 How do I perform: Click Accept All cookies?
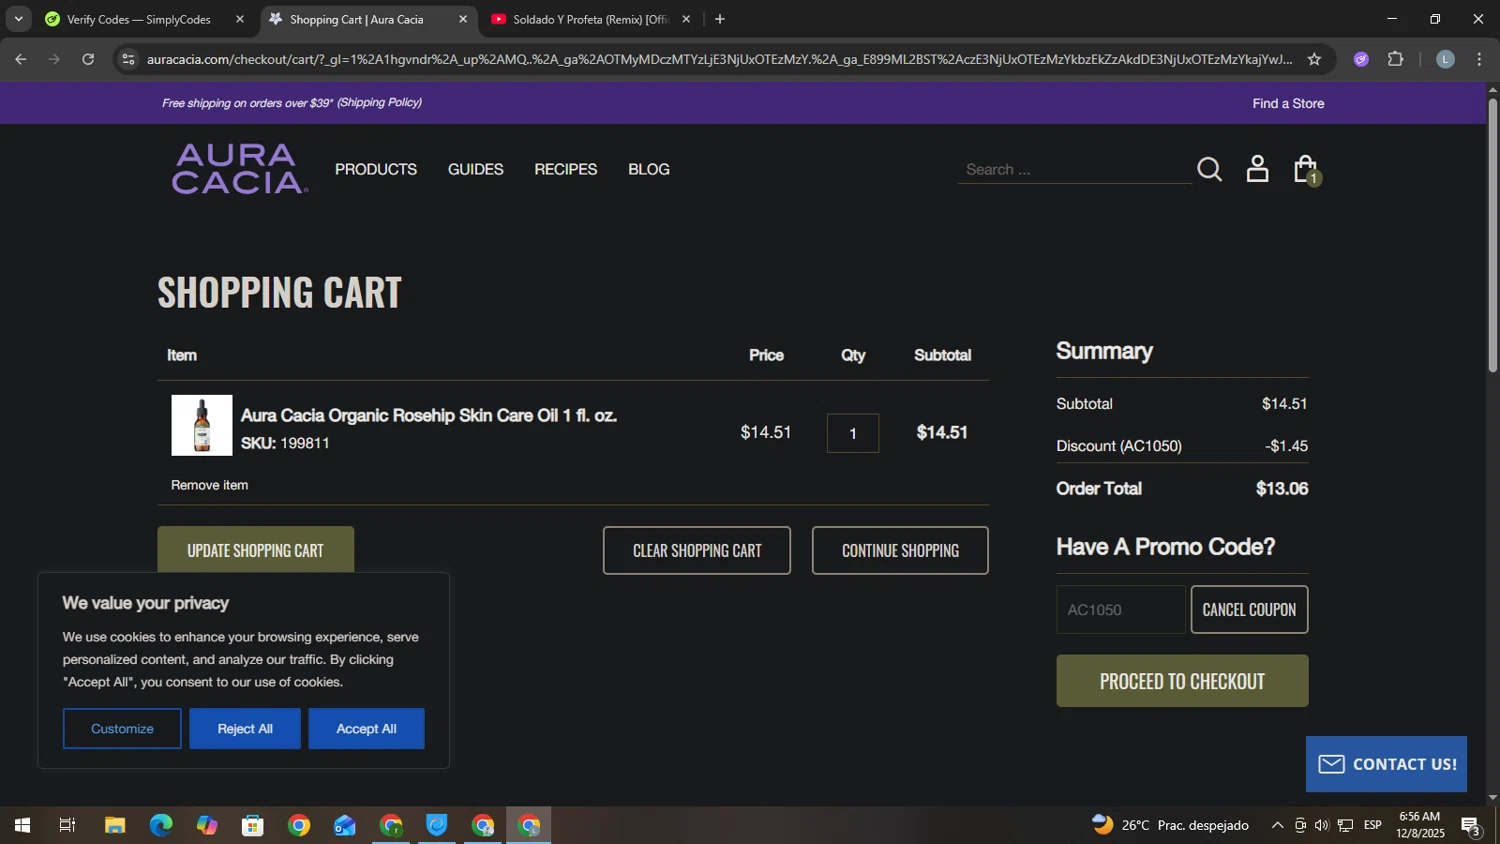click(x=366, y=729)
